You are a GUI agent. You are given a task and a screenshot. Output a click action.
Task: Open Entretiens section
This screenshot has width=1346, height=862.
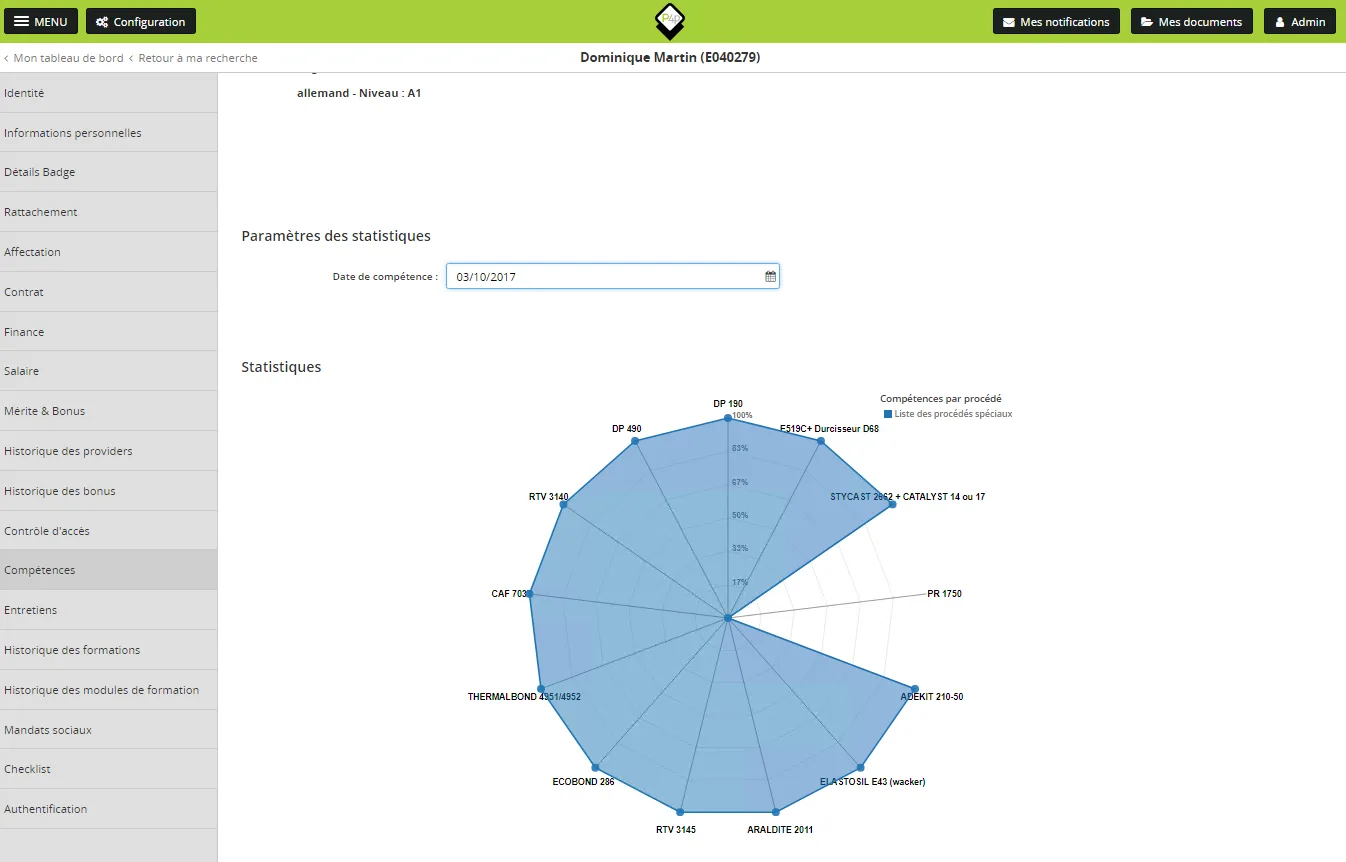[108, 610]
